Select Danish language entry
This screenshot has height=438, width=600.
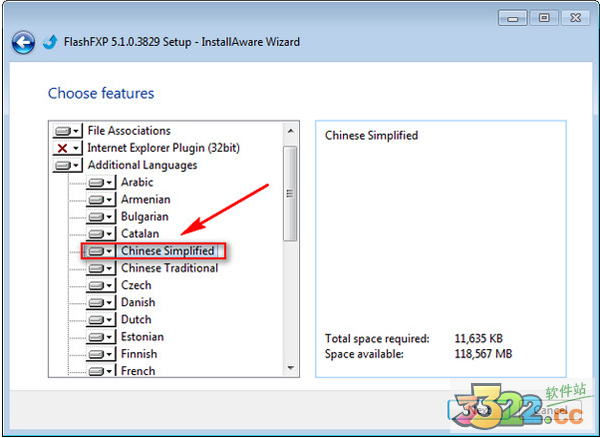point(138,303)
